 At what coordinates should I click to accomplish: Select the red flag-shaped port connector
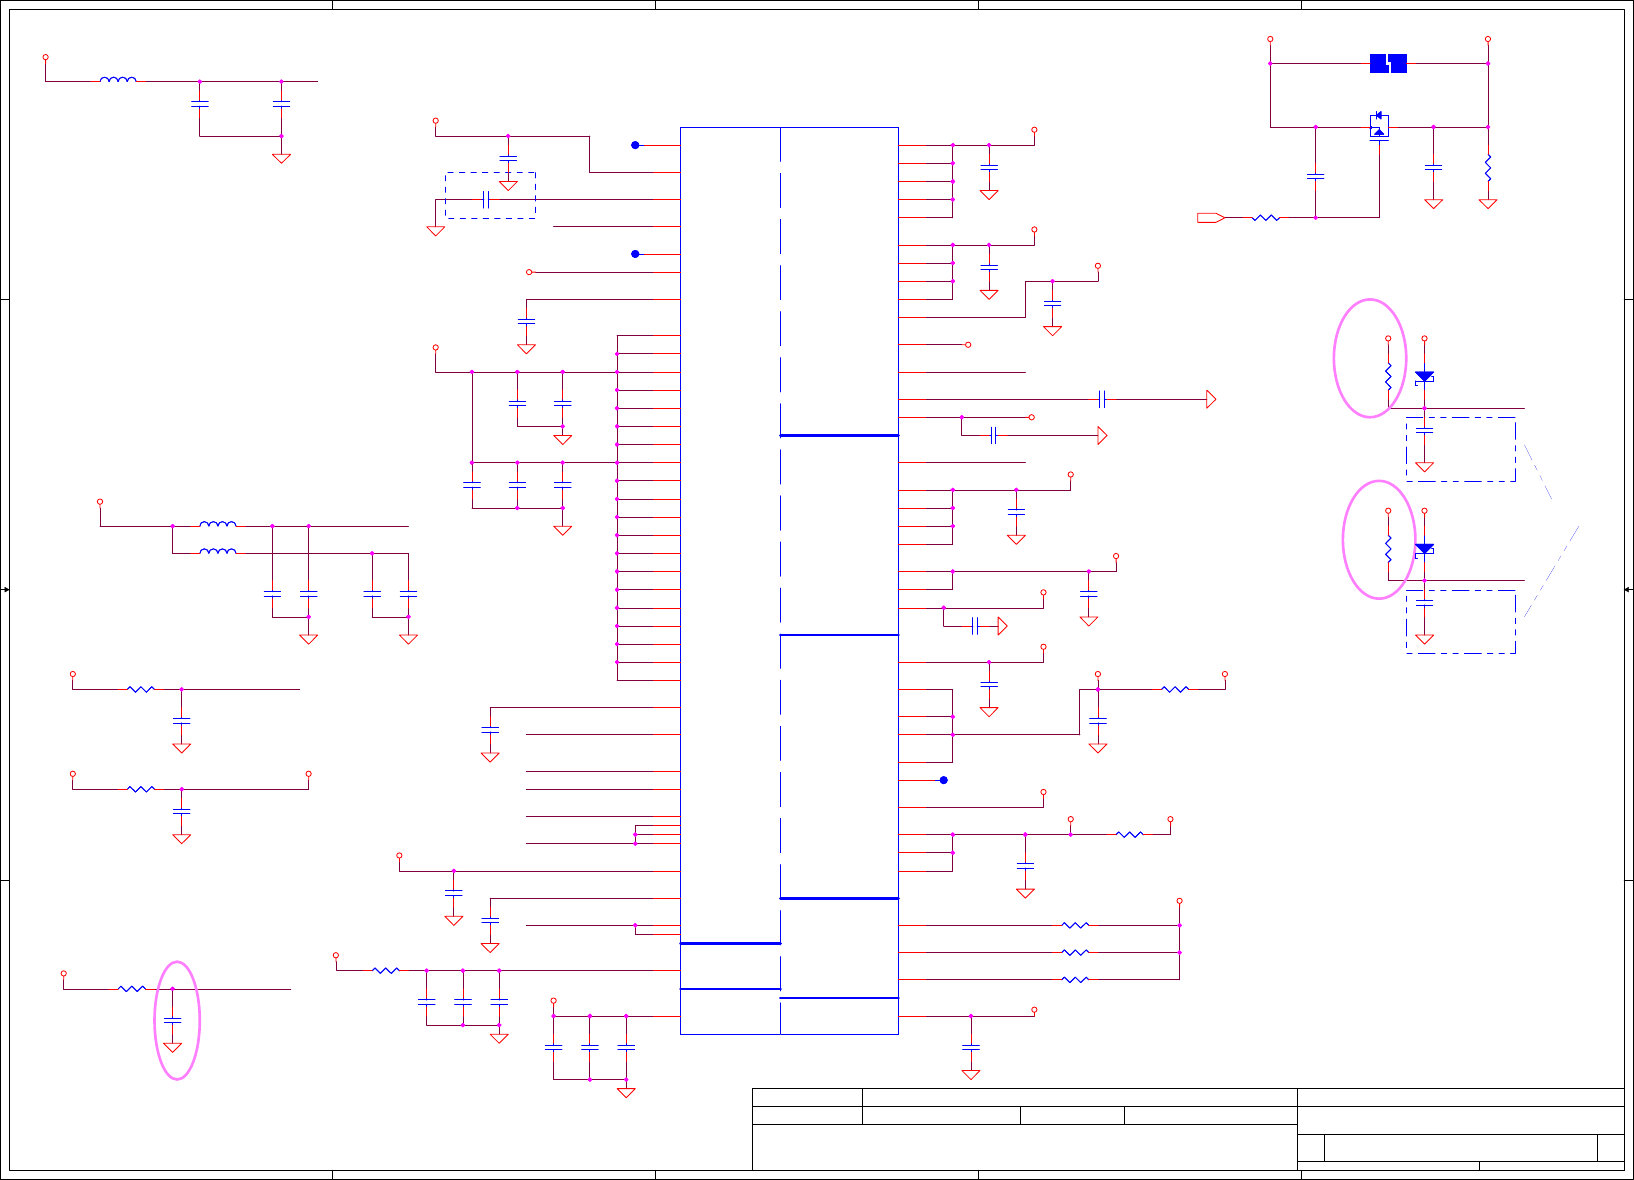tap(1211, 217)
